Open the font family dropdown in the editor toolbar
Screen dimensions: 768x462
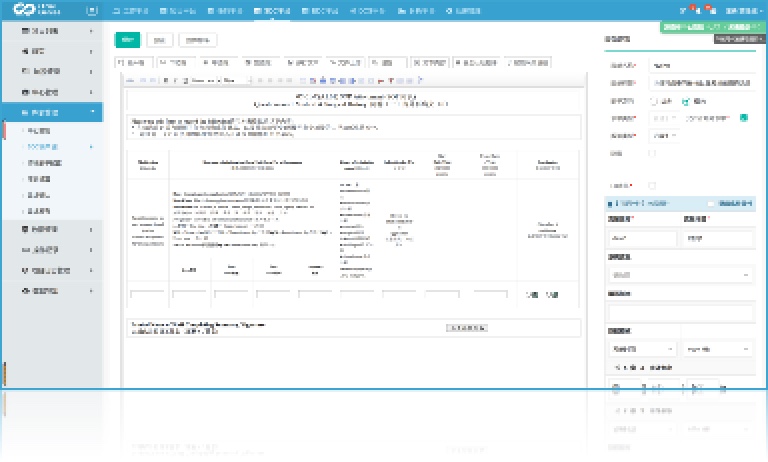(205, 80)
